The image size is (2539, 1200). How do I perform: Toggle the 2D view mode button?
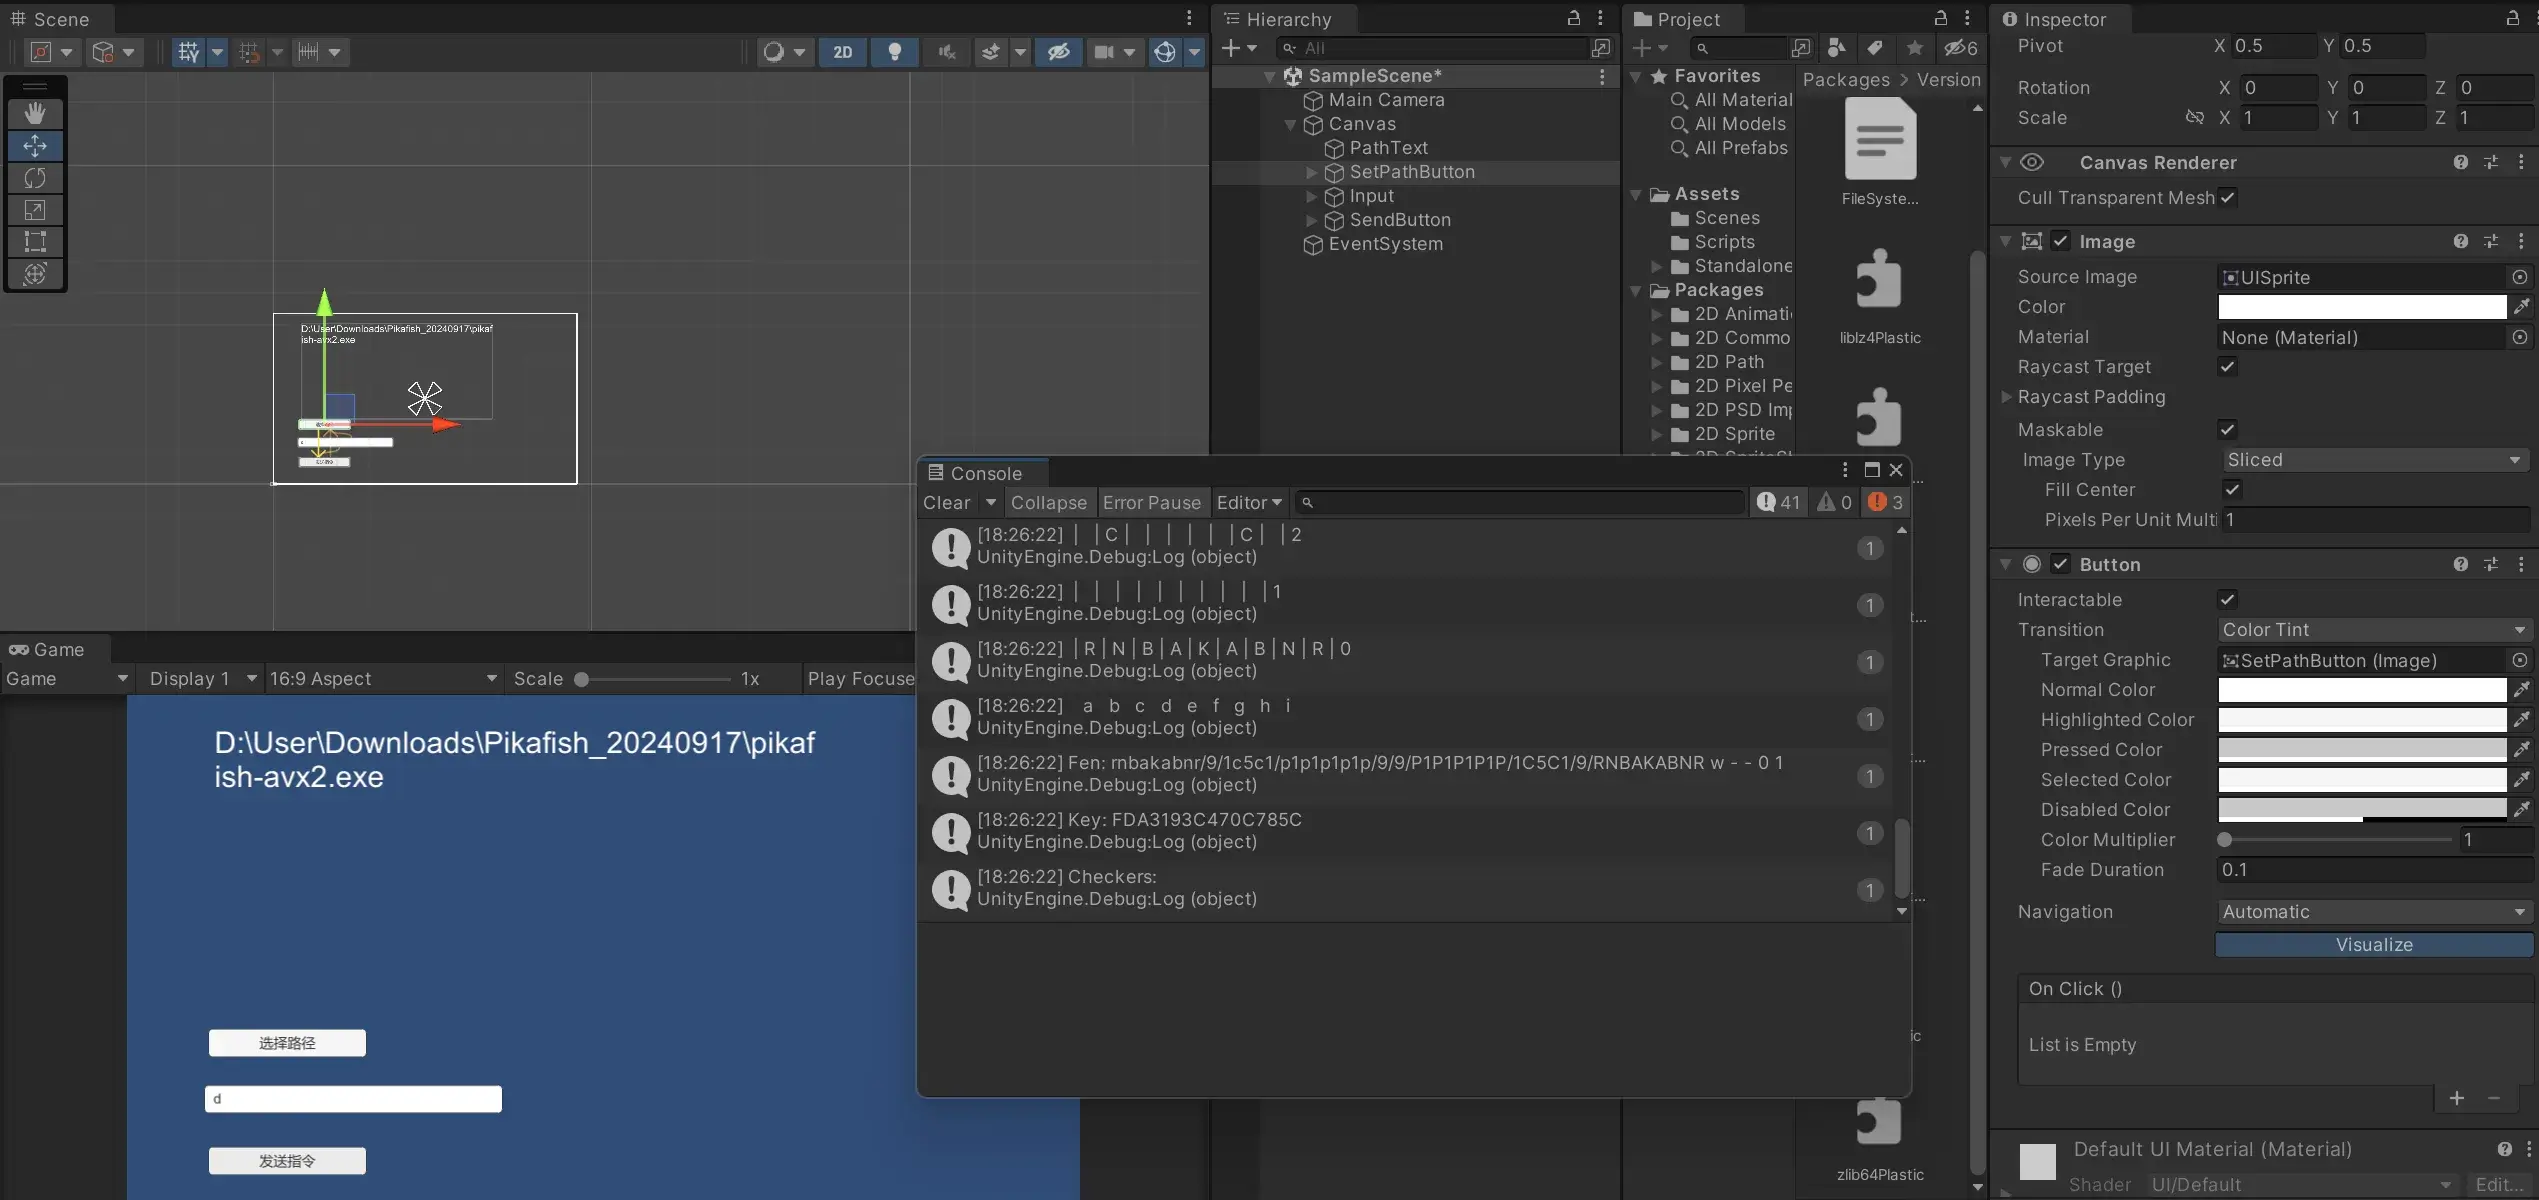pyautogui.click(x=842, y=52)
